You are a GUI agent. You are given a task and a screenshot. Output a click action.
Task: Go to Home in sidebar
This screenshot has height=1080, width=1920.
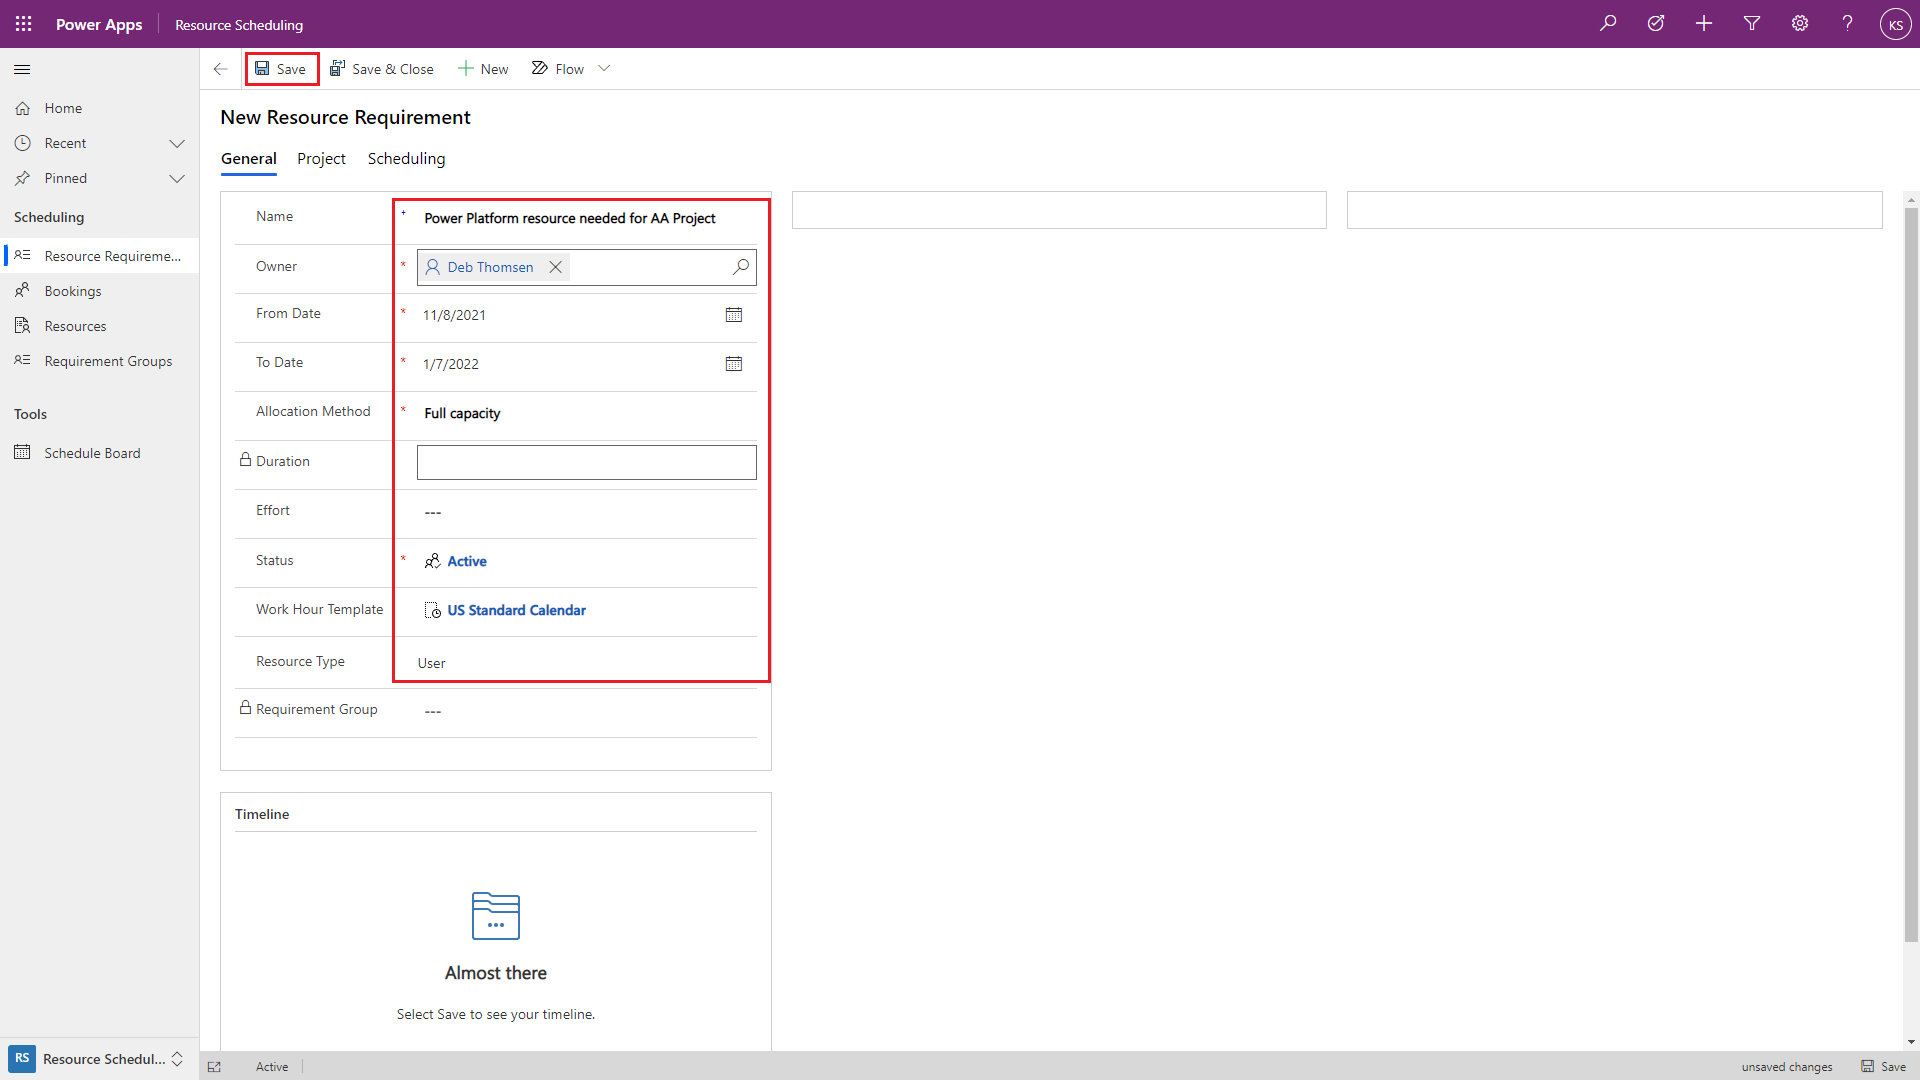point(63,108)
